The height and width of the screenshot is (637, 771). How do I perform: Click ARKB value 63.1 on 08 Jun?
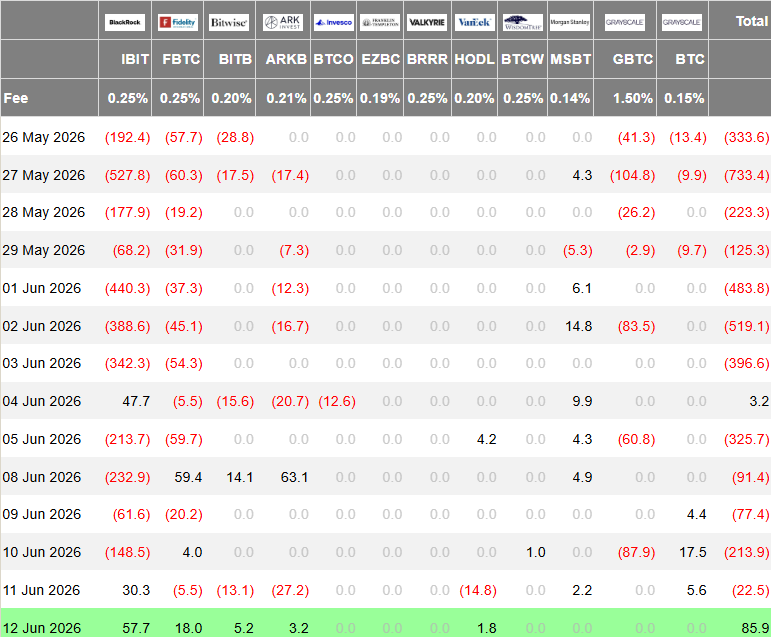[x=295, y=477]
